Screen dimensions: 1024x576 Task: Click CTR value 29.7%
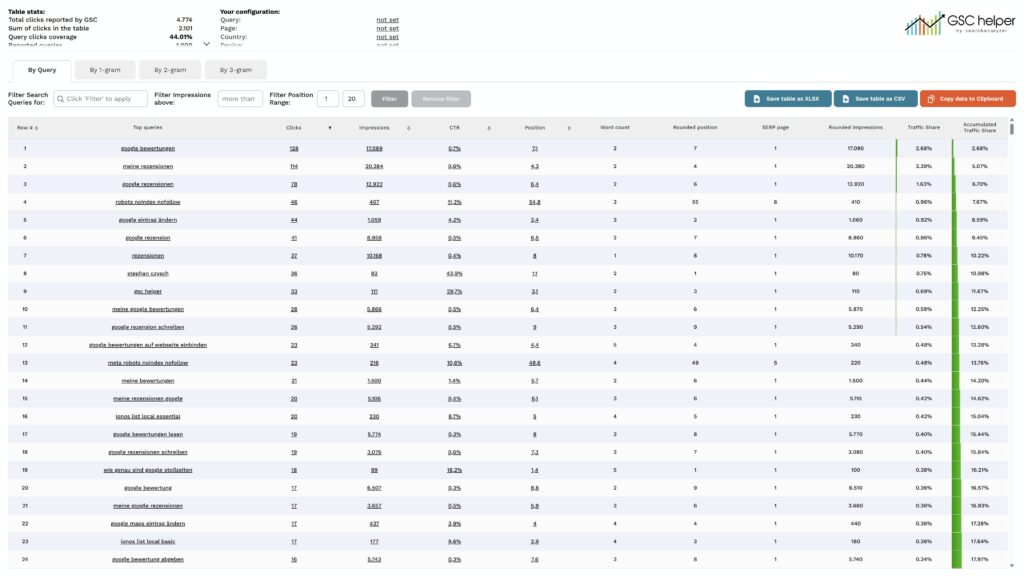(455, 291)
